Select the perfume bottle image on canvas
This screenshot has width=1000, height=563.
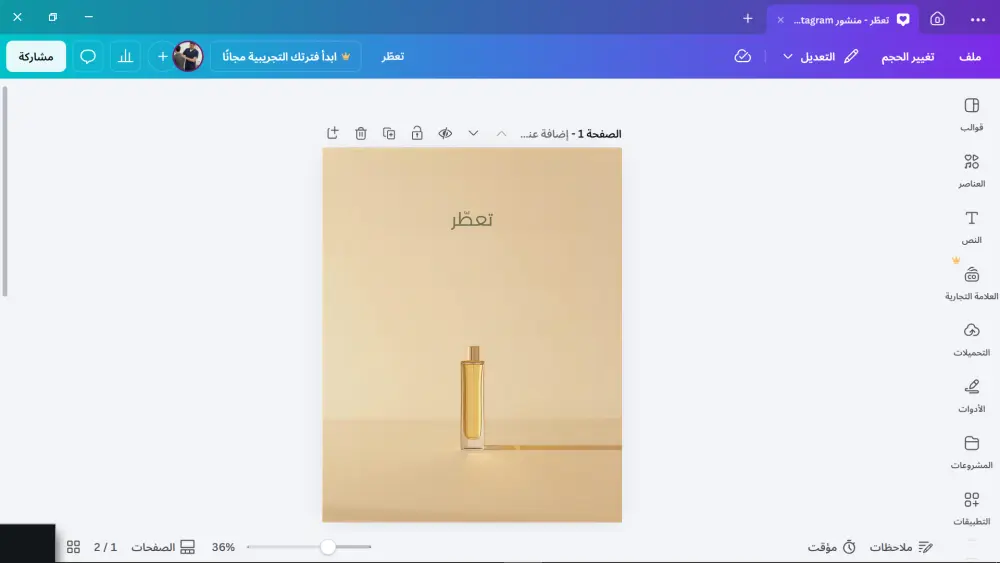pos(473,398)
